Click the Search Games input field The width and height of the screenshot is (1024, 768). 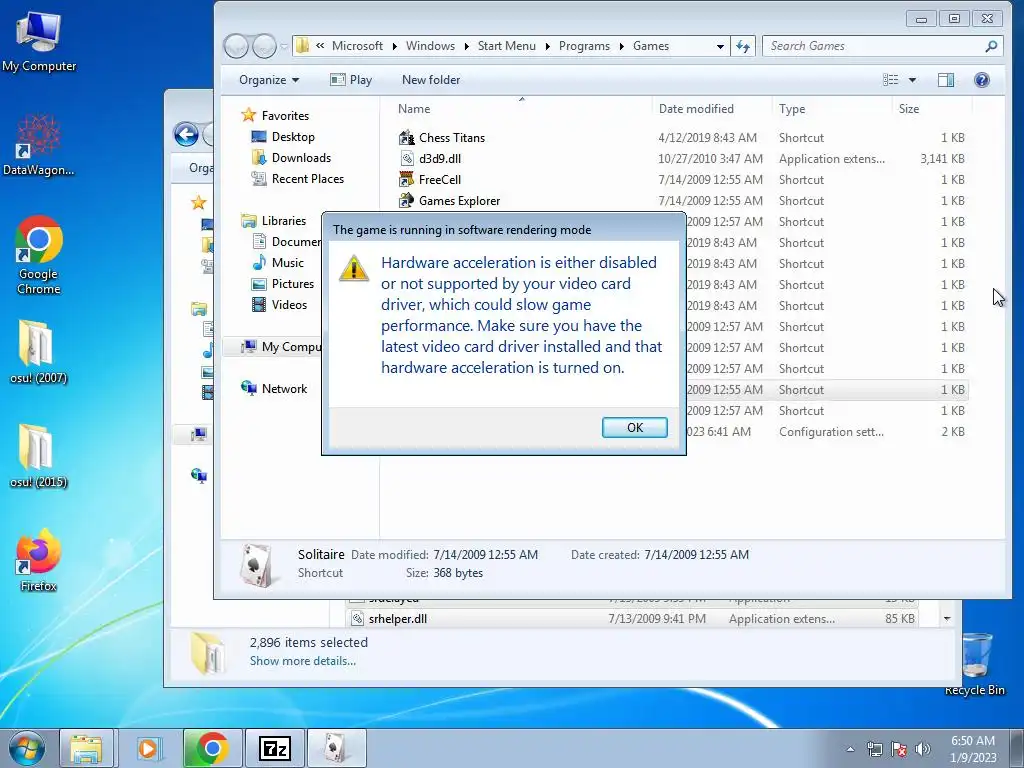tap(875, 46)
